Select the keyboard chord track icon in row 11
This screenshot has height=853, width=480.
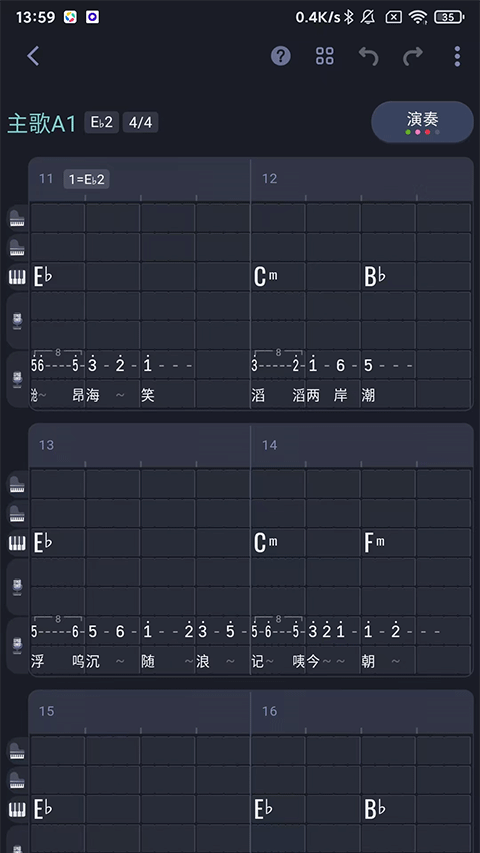17,277
